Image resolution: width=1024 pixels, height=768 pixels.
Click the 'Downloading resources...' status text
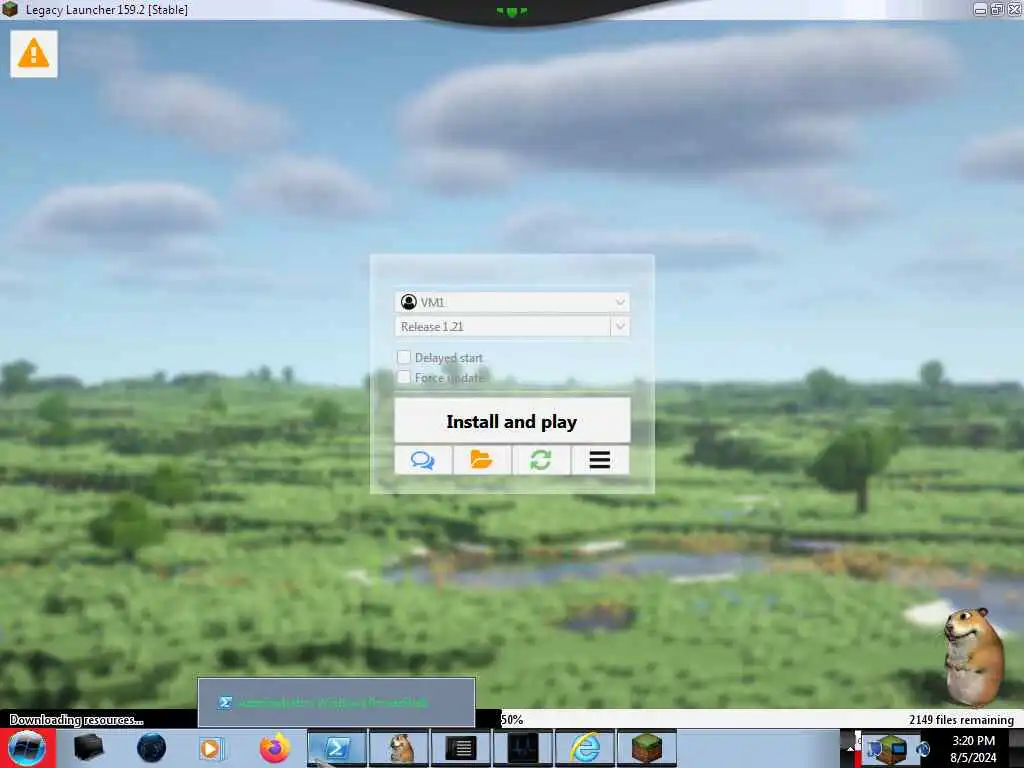(x=76, y=720)
